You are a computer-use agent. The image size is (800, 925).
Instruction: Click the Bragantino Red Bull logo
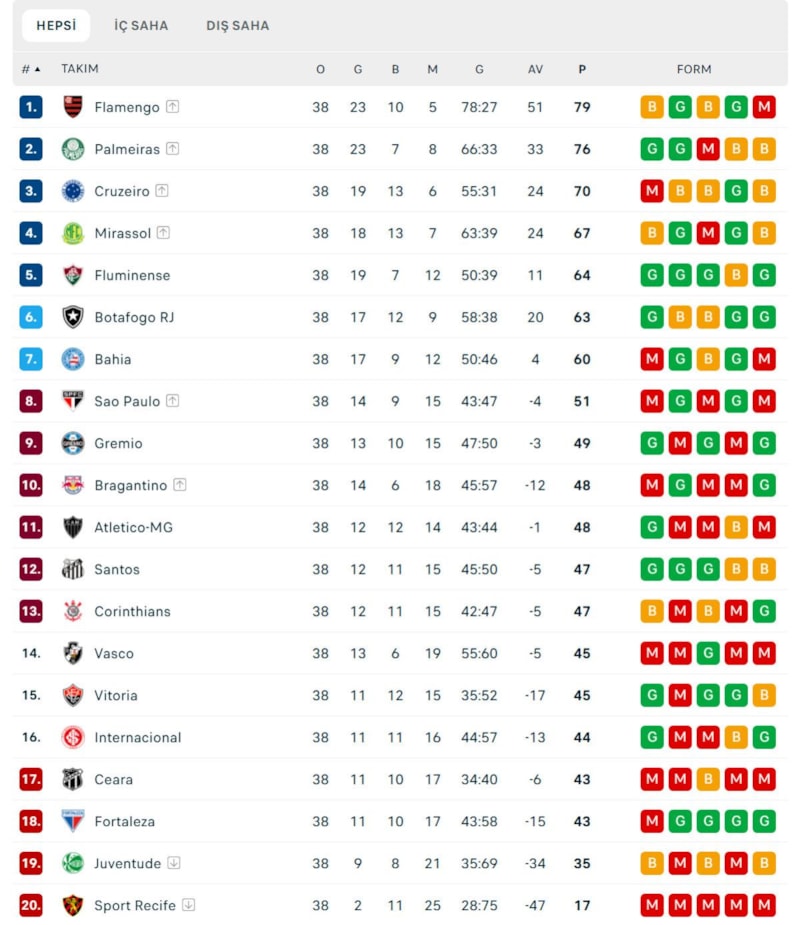click(73, 485)
